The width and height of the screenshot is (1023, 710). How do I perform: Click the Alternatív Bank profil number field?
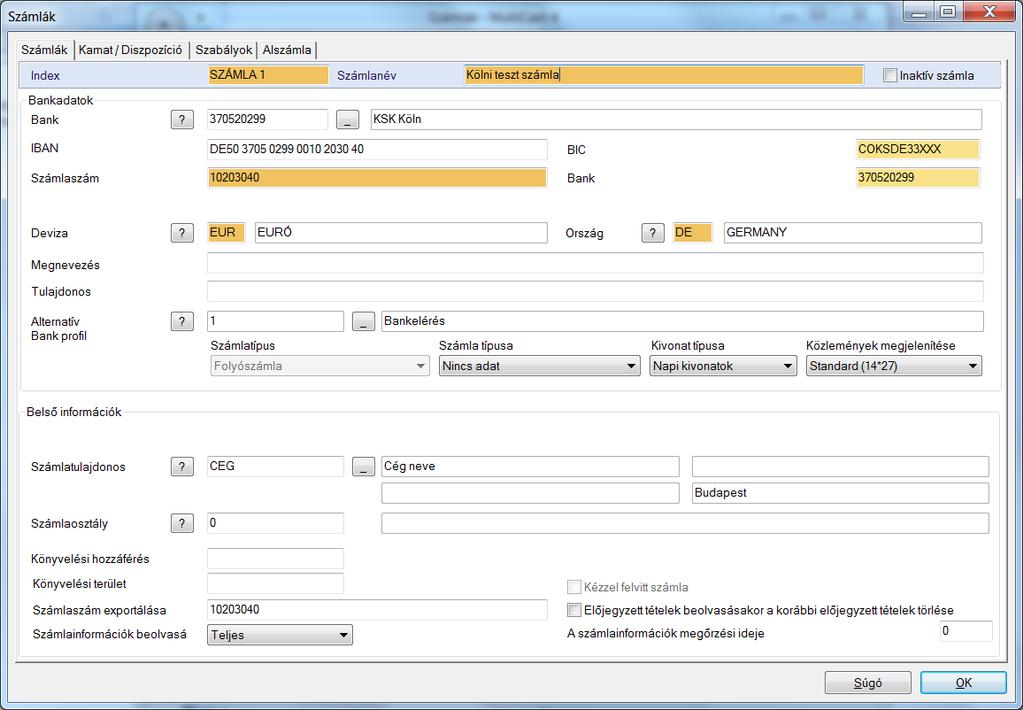[x=275, y=321]
